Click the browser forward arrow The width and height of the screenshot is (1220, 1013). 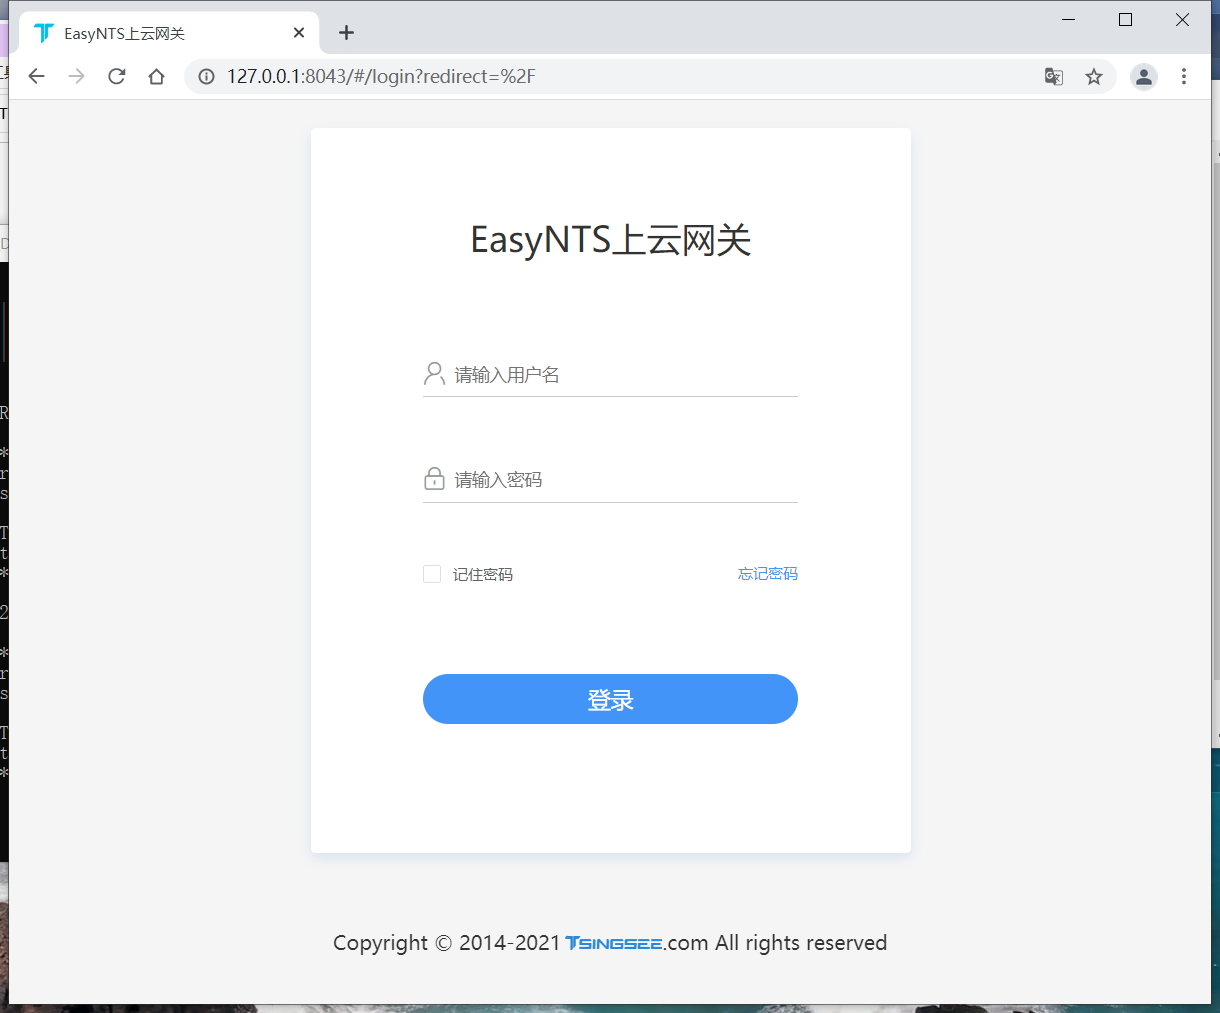tap(77, 76)
